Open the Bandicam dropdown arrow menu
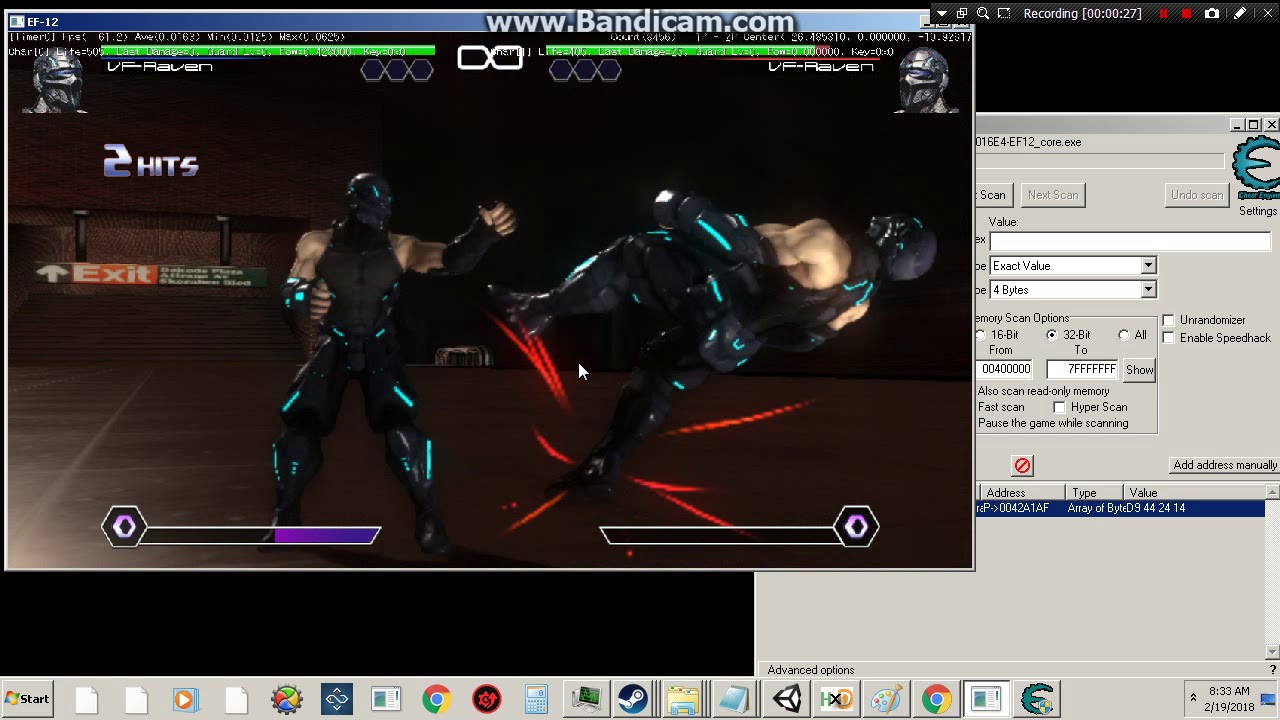 coord(941,14)
